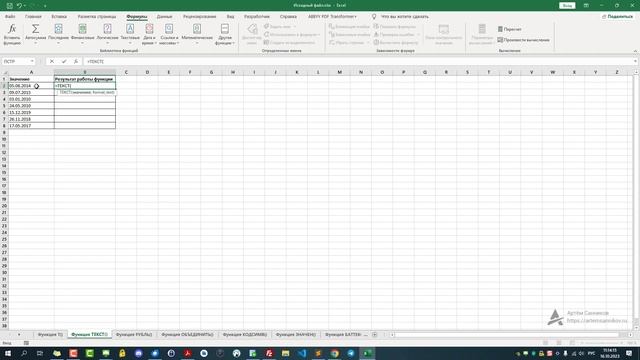The height and width of the screenshot is (360, 640).
Task: Expand the Name Box dropdown
Action: [x=32, y=61]
